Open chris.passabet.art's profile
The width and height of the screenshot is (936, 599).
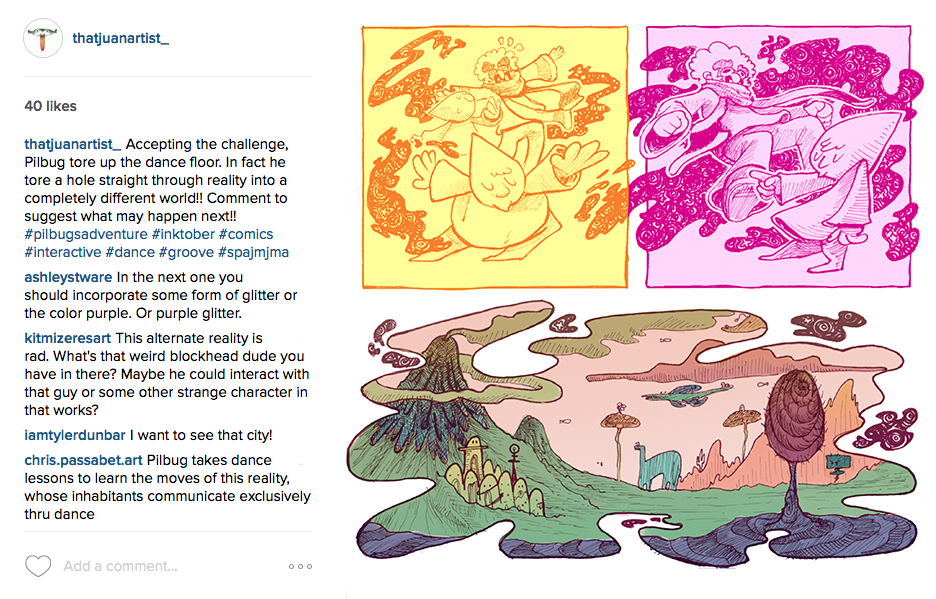click(x=84, y=460)
